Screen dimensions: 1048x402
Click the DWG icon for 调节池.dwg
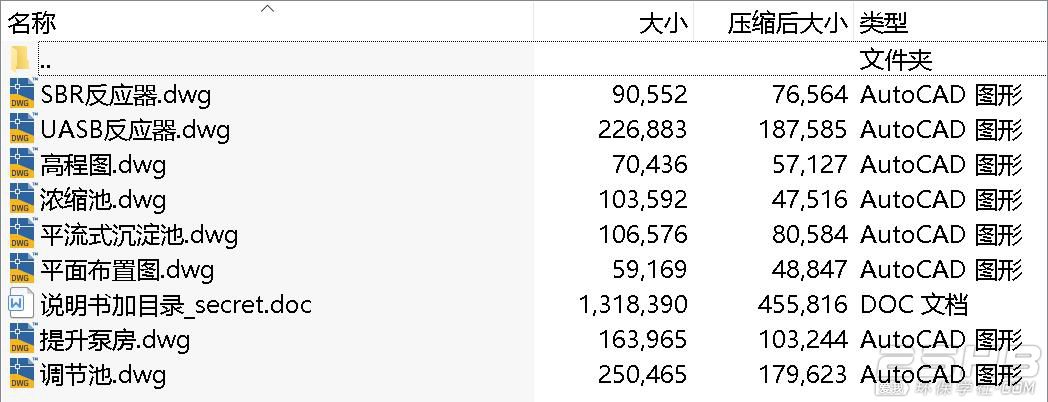pos(21,375)
